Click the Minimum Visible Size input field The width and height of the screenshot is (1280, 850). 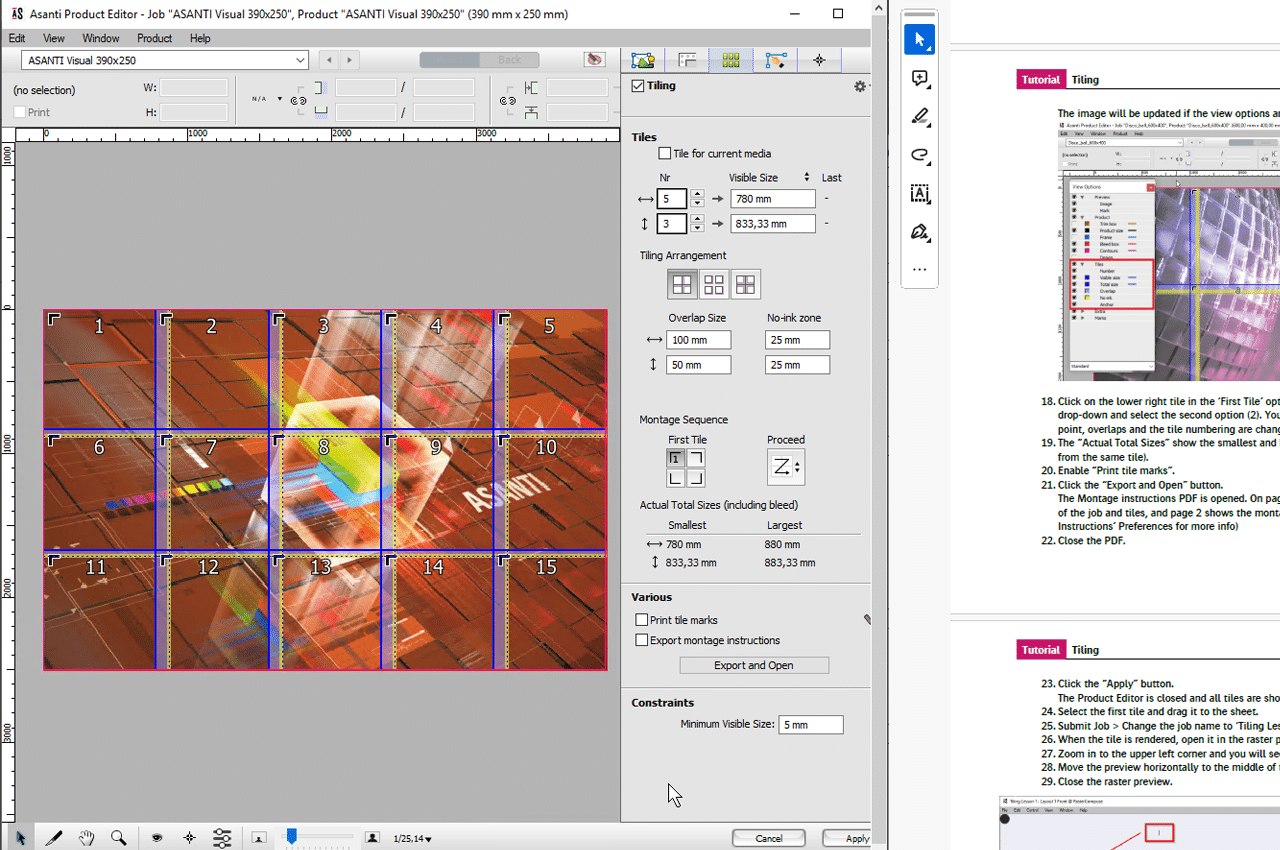point(810,724)
